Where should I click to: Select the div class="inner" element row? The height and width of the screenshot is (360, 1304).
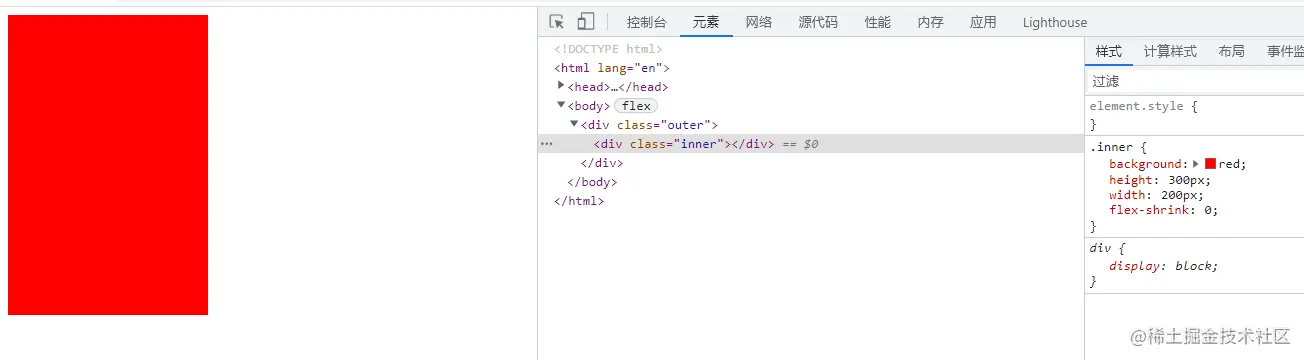tap(811, 144)
